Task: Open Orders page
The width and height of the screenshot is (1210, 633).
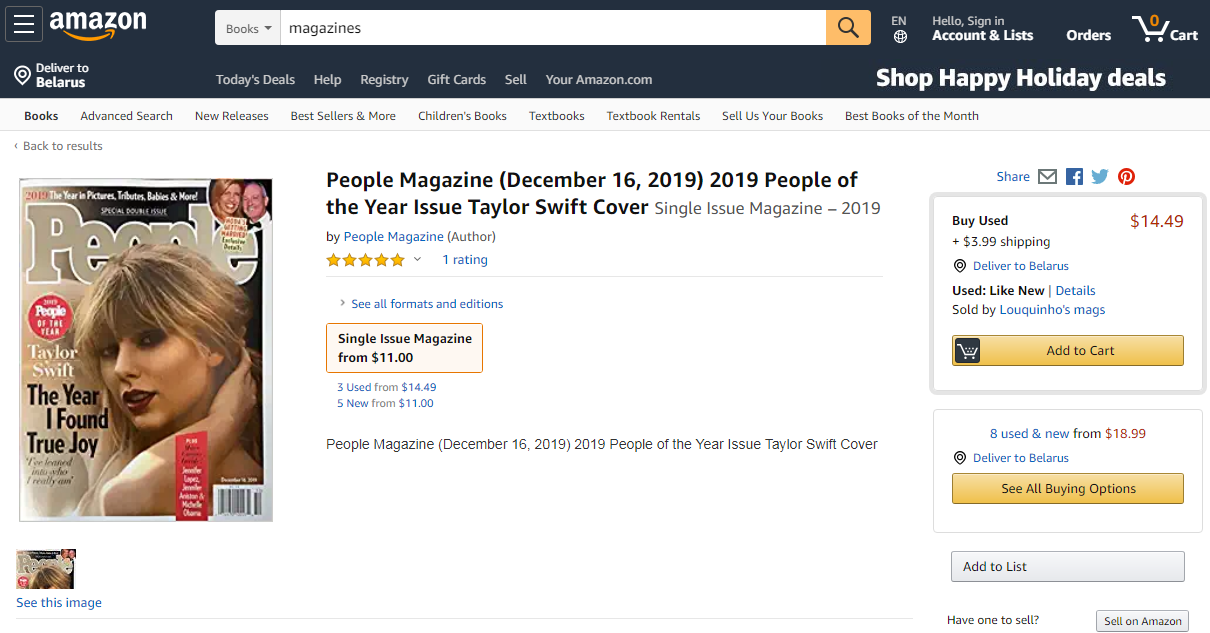Action: click(1088, 35)
